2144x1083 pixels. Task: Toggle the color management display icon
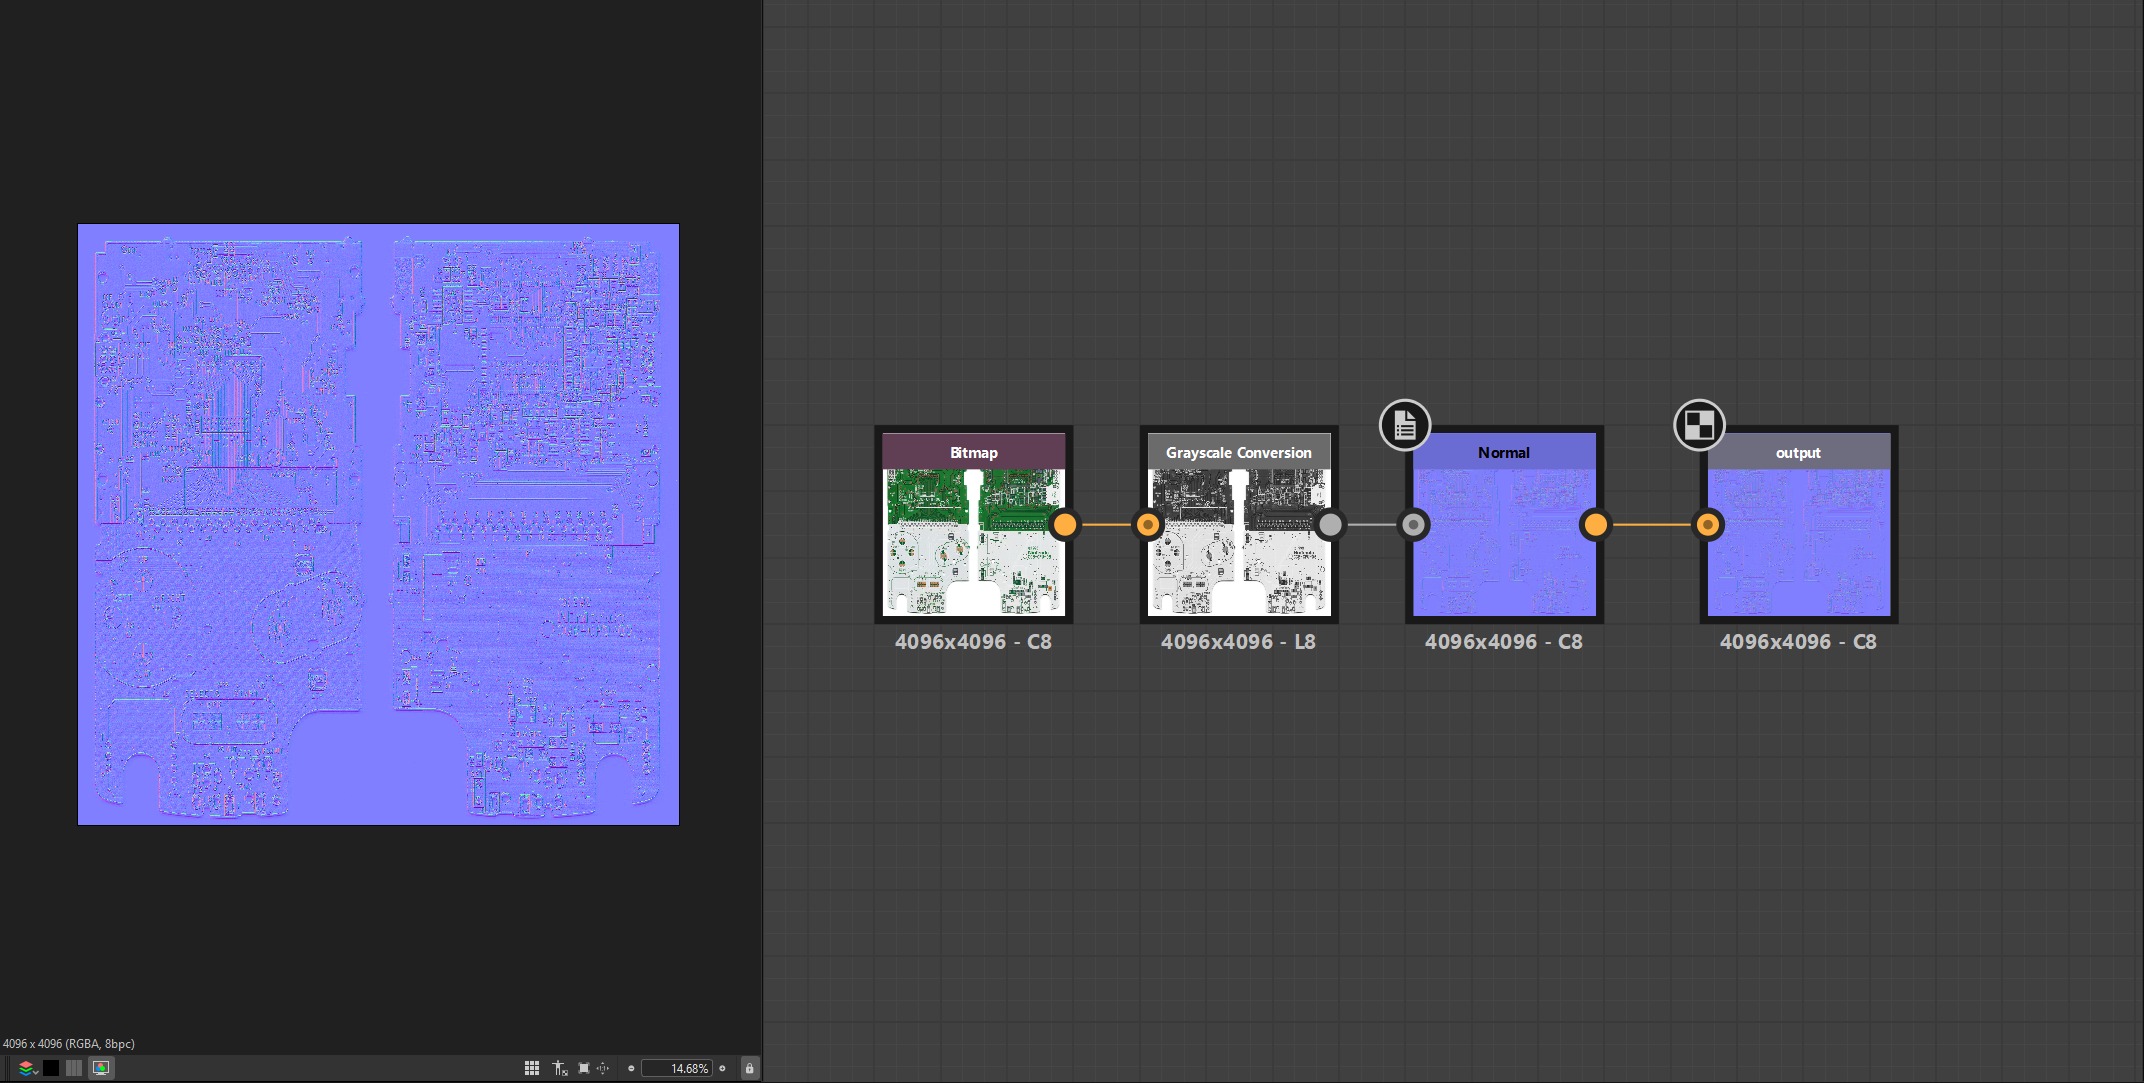click(101, 1068)
